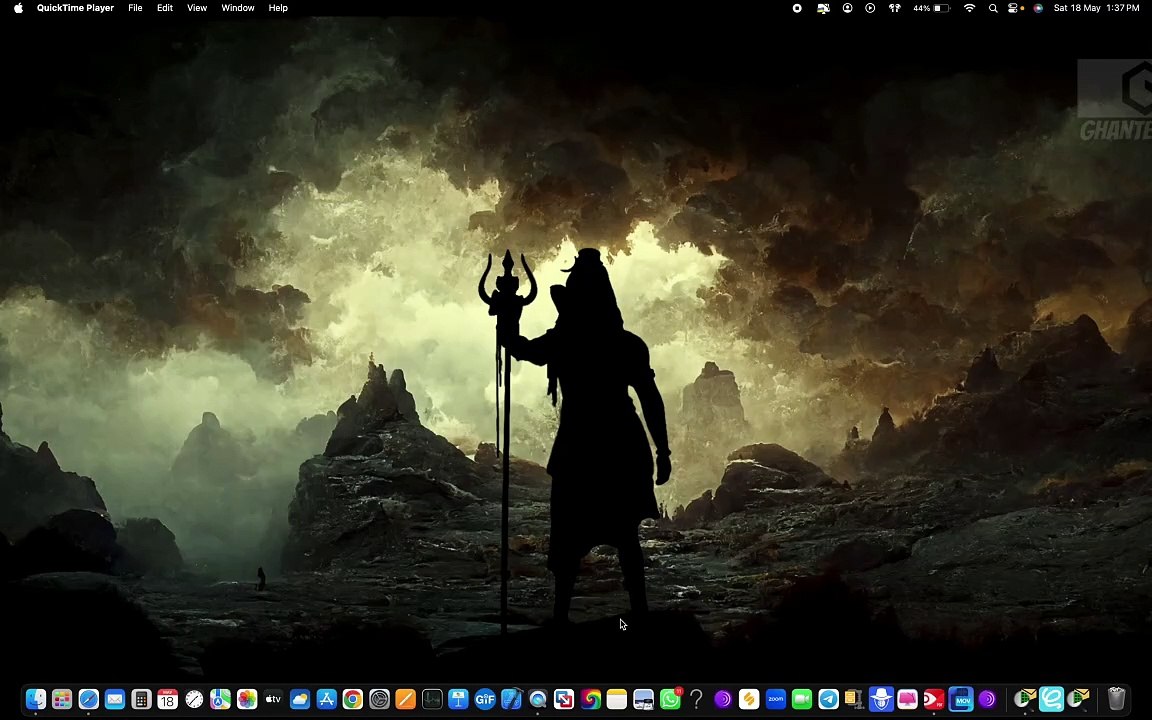Open the AirPods status menu
The image size is (1152, 720).
pyautogui.click(x=894, y=8)
